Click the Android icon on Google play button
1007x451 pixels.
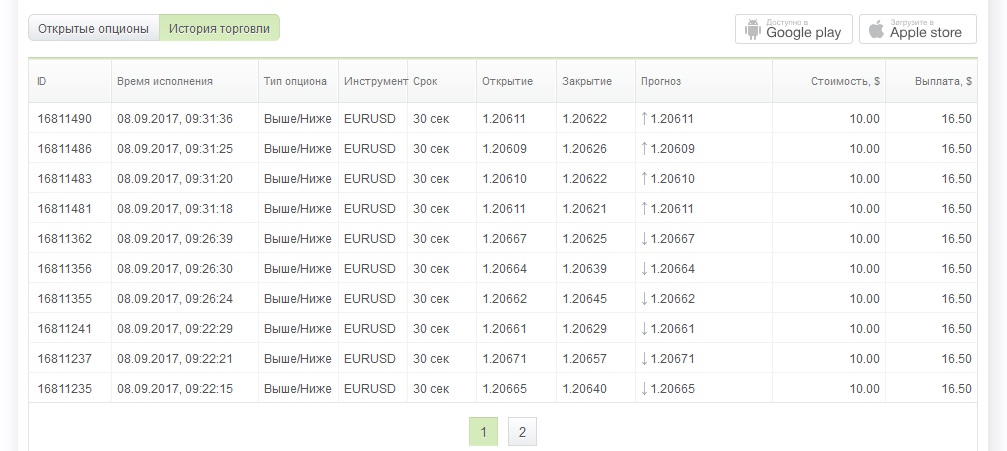752,29
